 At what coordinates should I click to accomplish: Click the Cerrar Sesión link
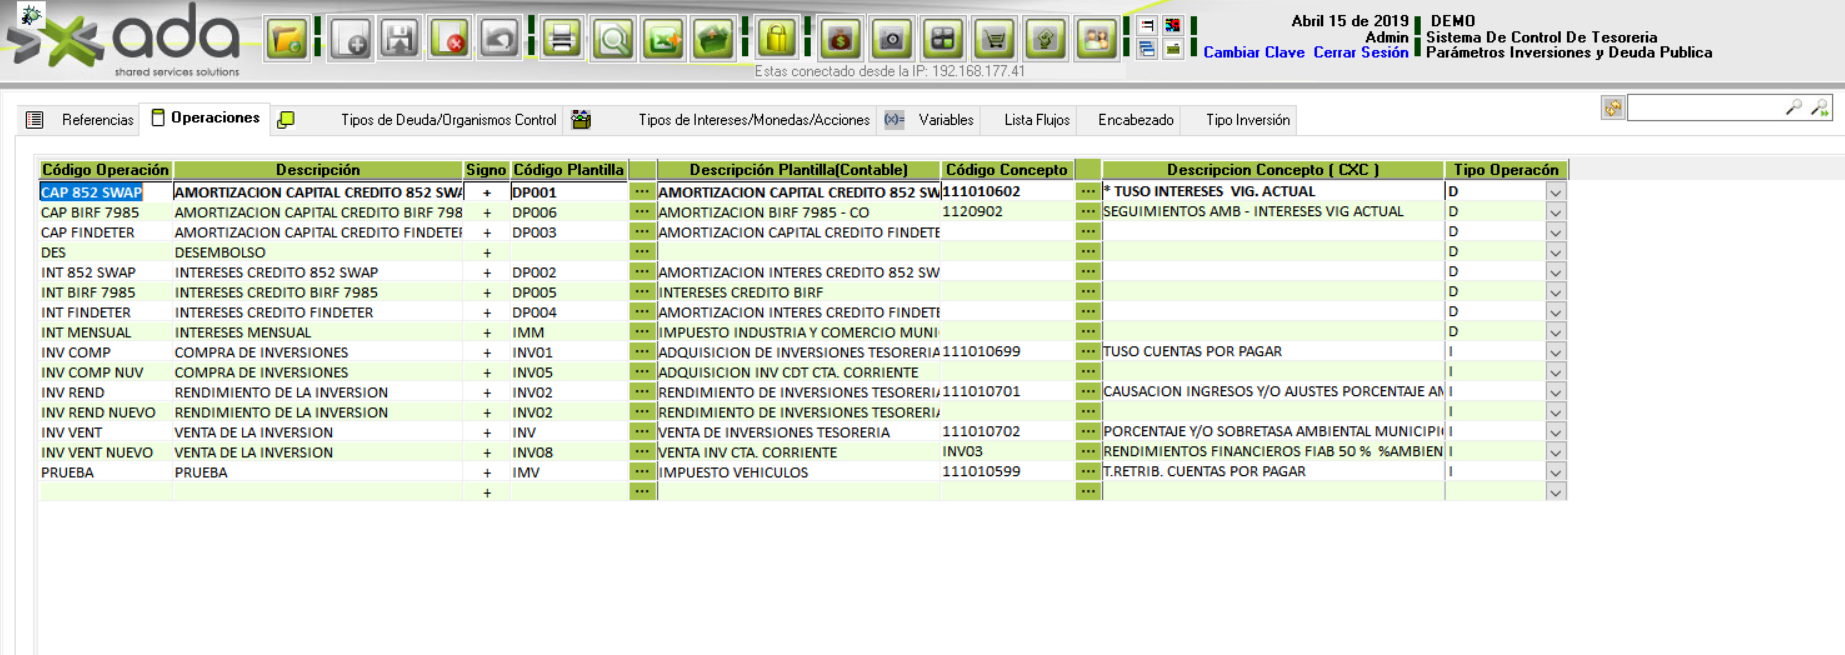click(x=1360, y=53)
